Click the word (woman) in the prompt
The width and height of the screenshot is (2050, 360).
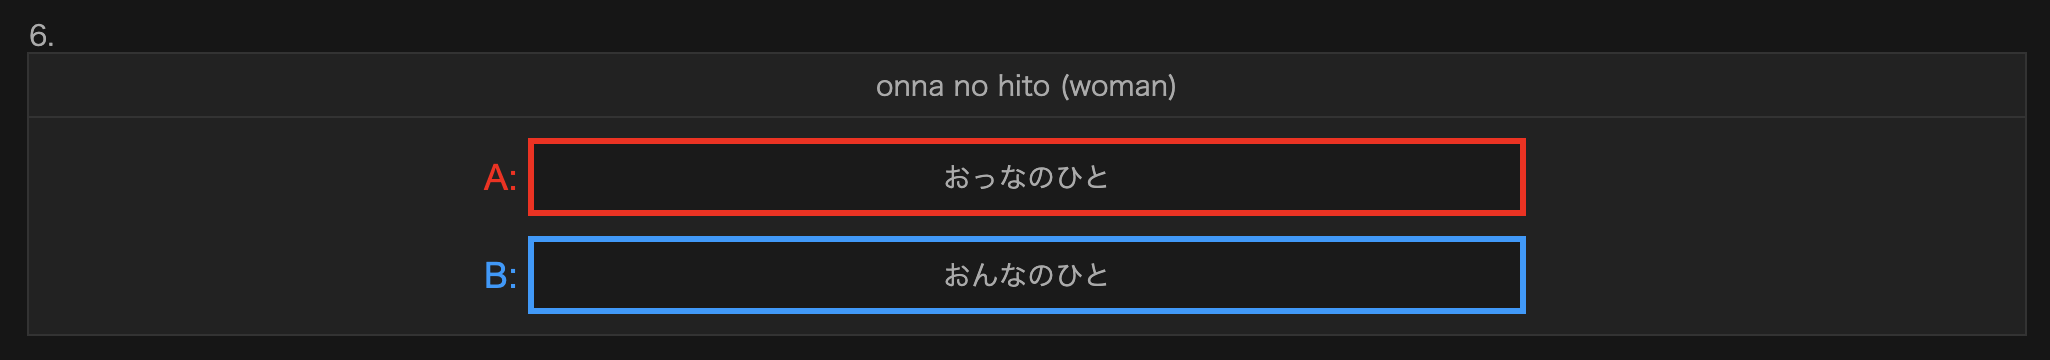point(1118,86)
